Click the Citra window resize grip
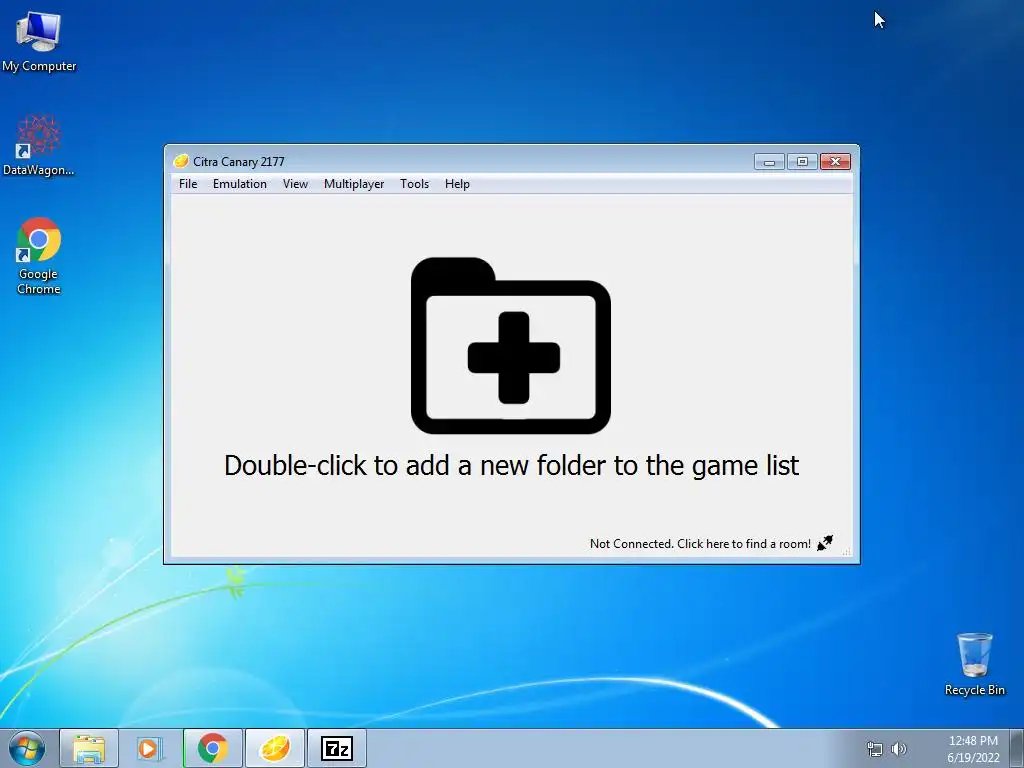 847,552
